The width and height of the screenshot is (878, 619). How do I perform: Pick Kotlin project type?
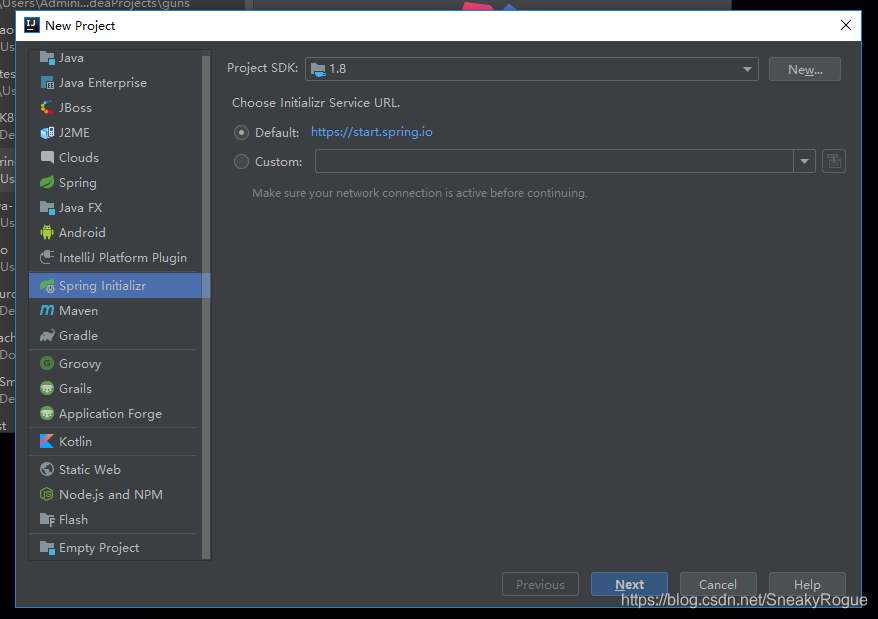(x=114, y=441)
